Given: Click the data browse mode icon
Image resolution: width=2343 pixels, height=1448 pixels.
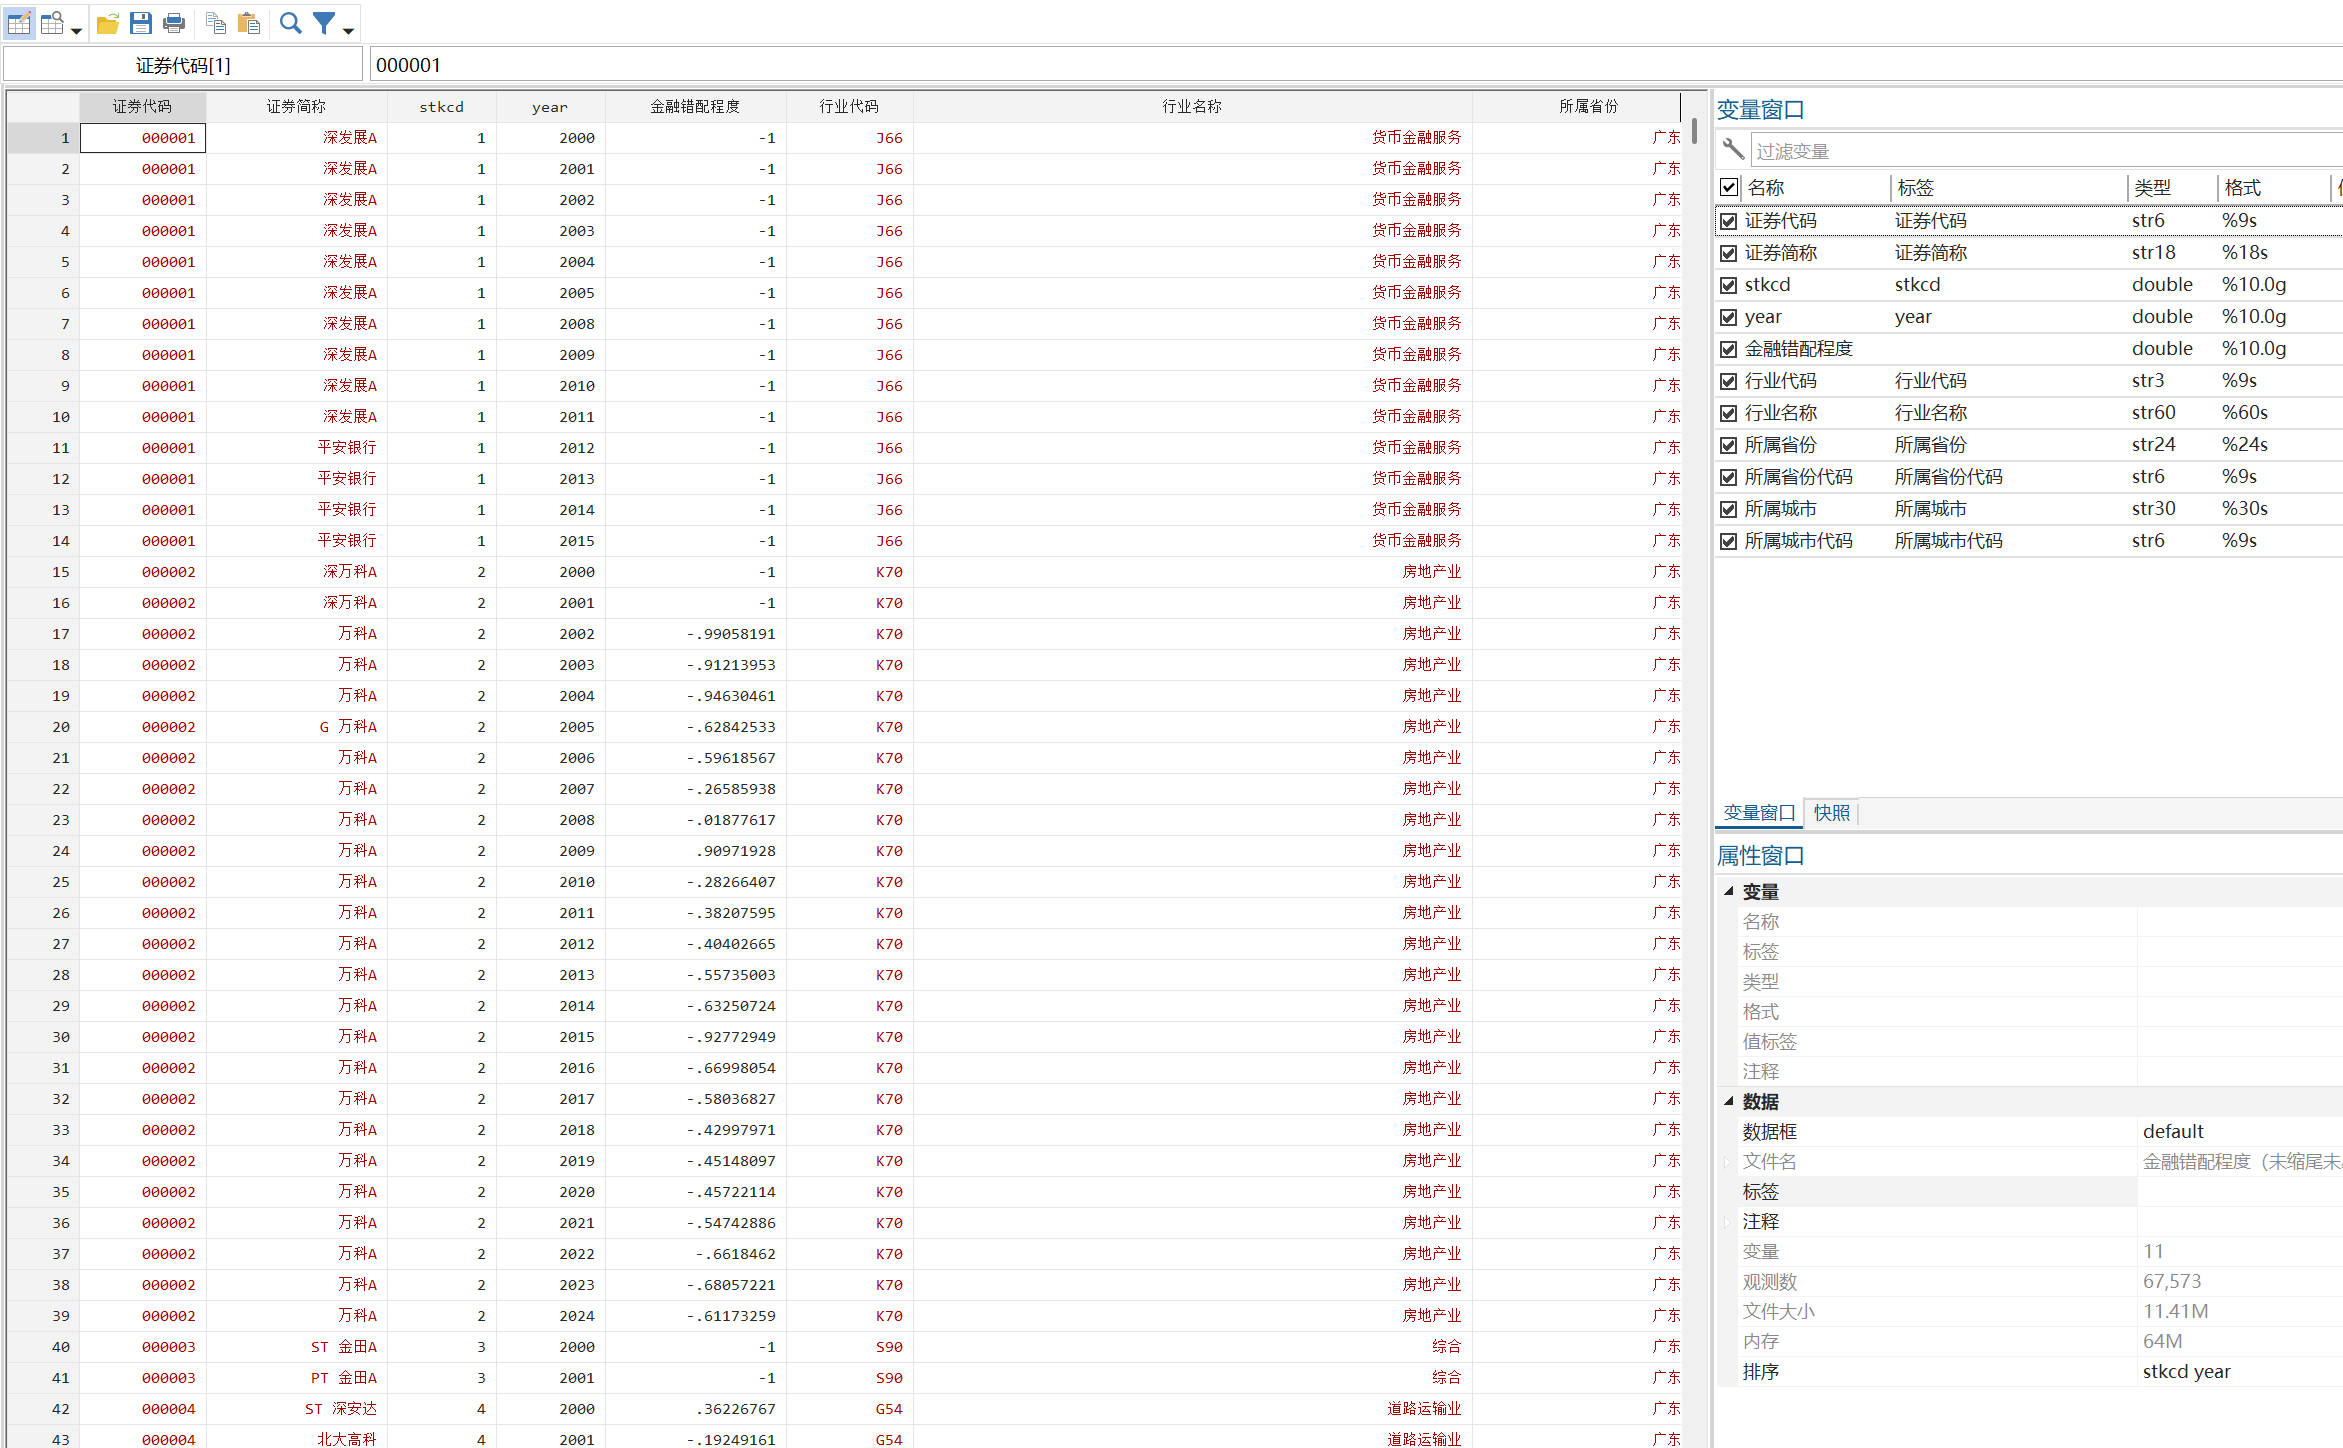Looking at the screenshot, I should pos(53,23).
